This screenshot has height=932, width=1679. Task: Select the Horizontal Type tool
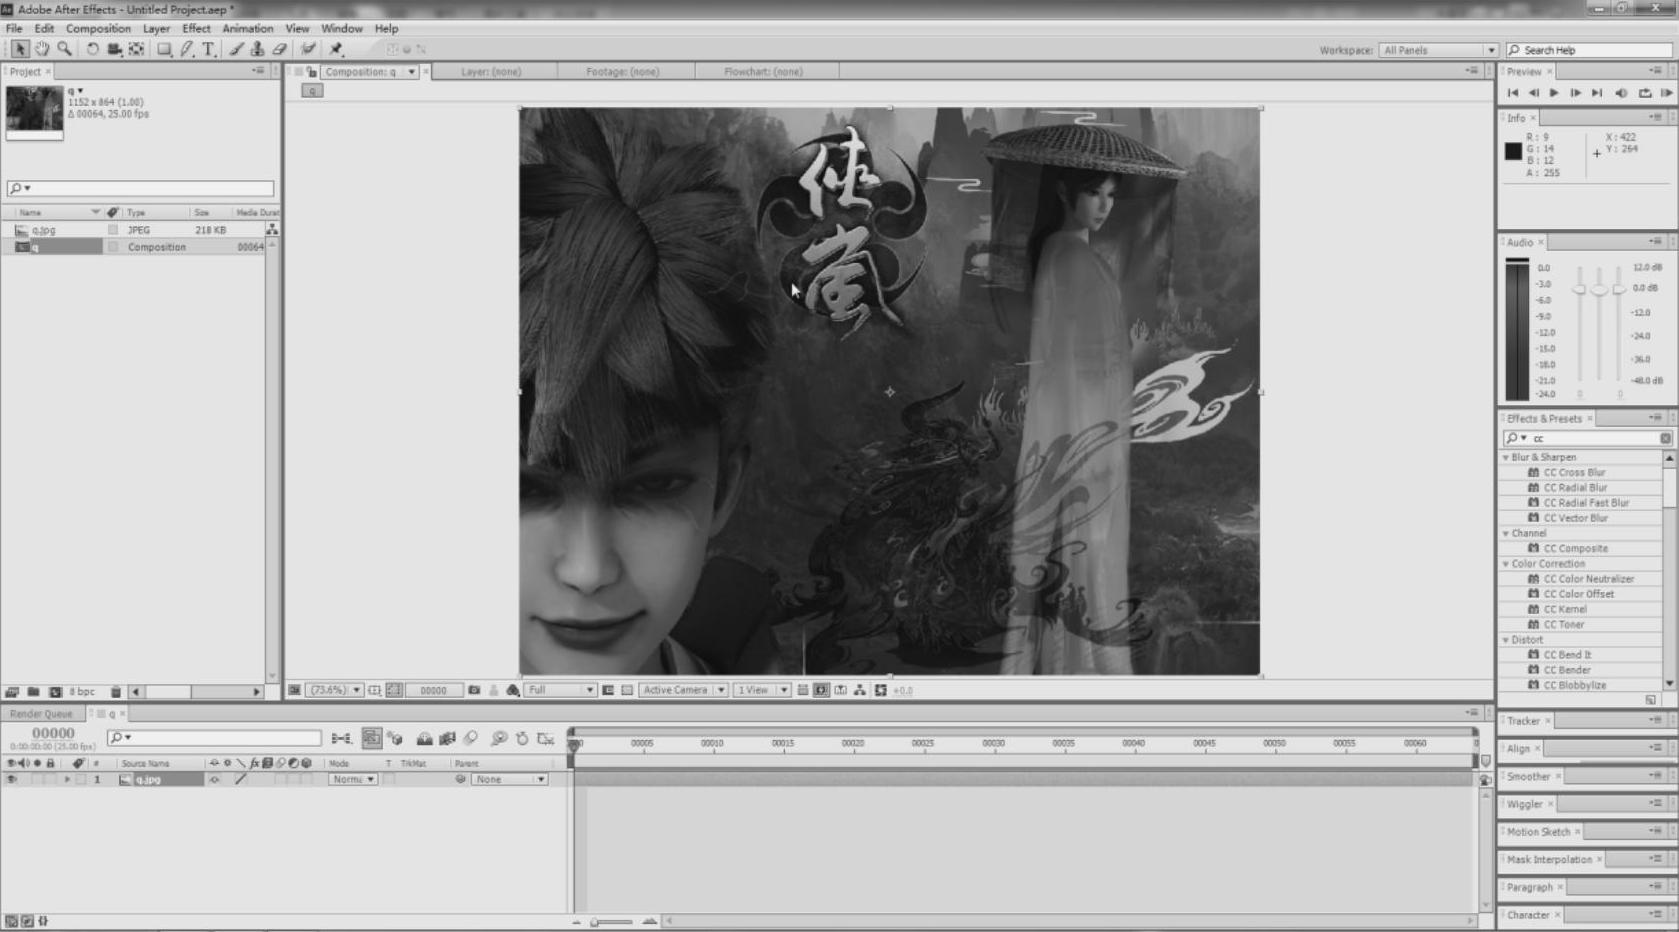(x=209, y=49)
